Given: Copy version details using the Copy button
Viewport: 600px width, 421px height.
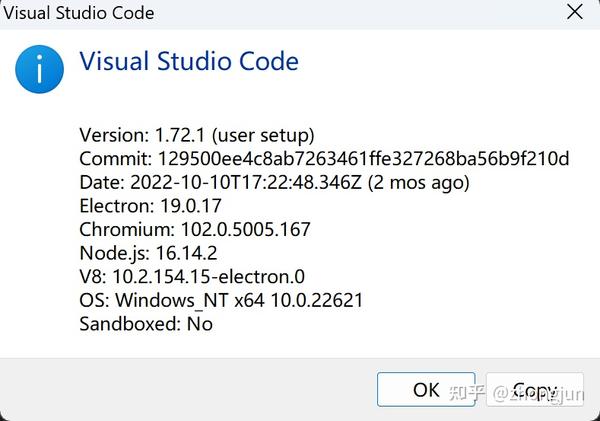Looking at the screenshot, I should 535,389.
